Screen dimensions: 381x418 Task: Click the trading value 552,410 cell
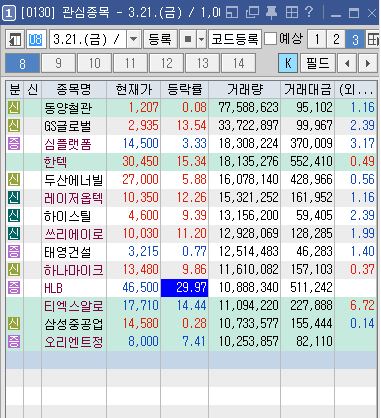(311, 162)
